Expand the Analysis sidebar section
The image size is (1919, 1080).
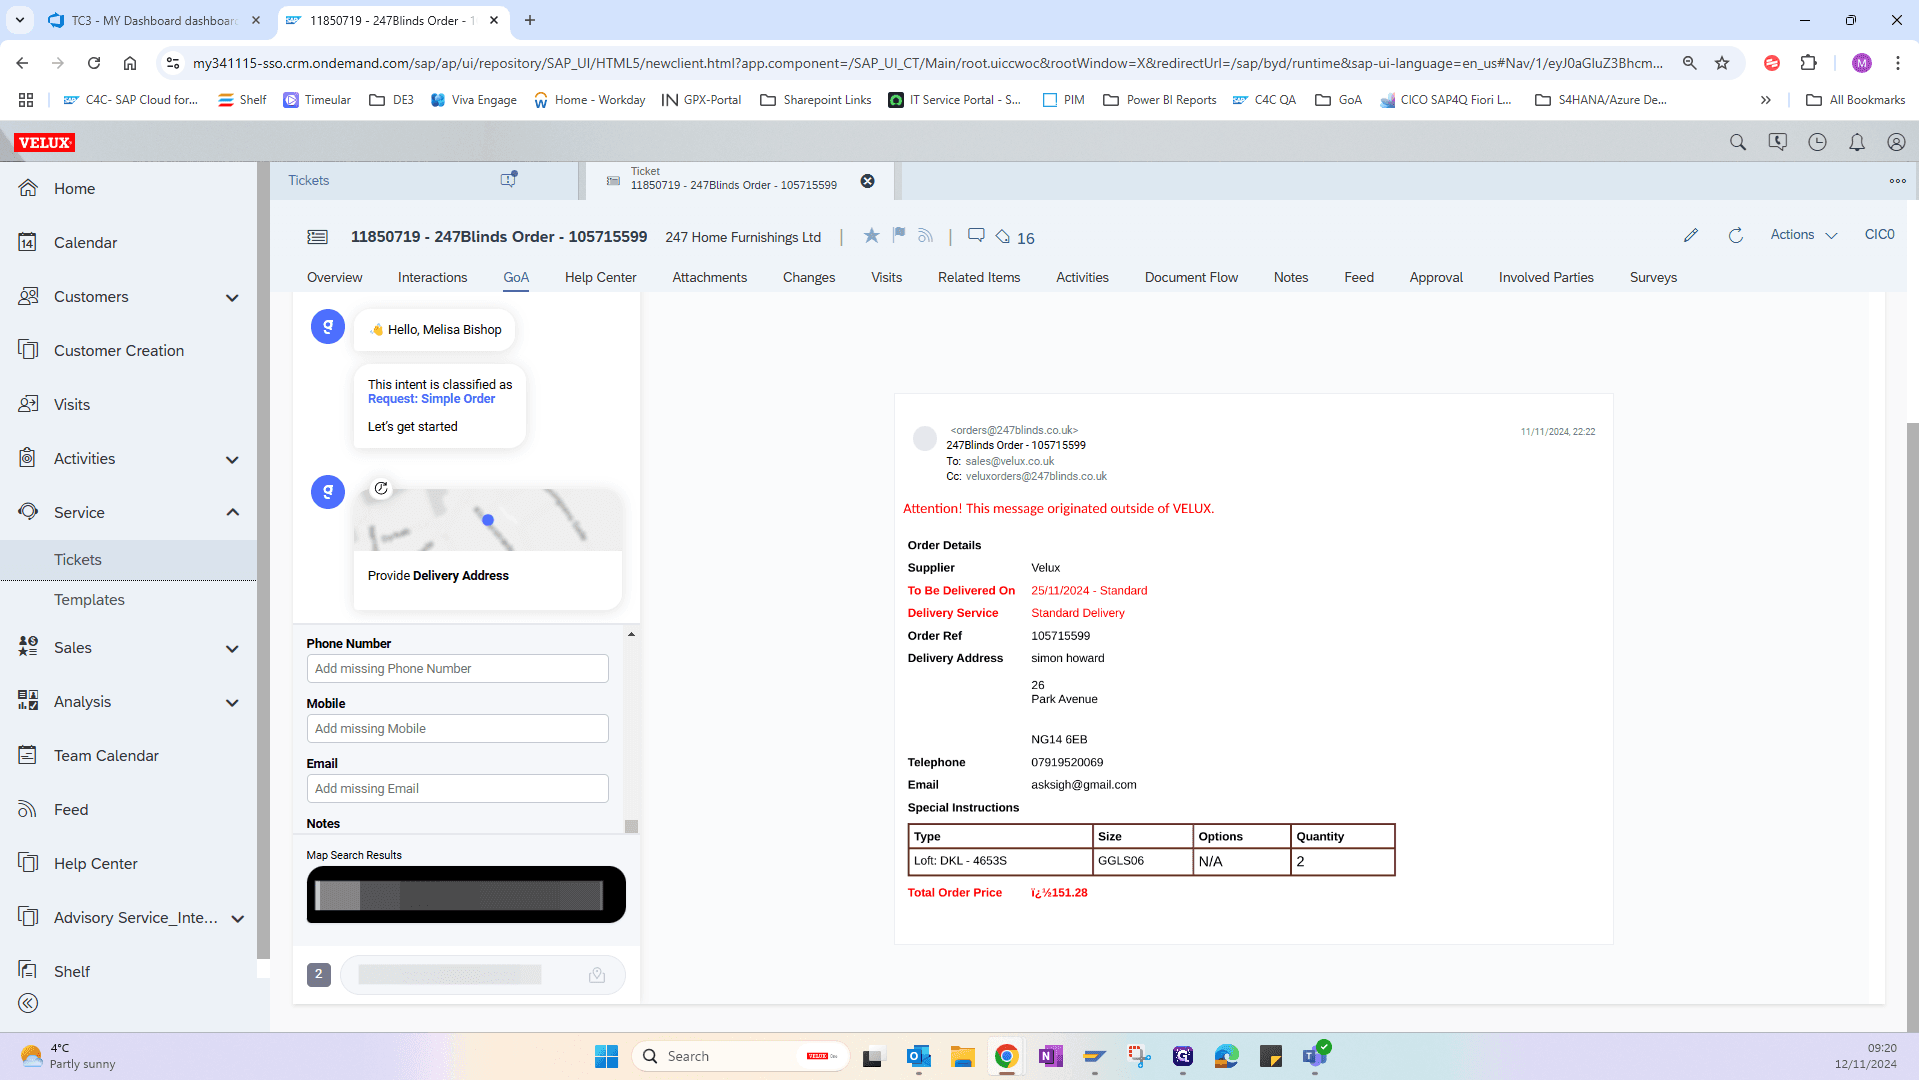pos(232,703)
